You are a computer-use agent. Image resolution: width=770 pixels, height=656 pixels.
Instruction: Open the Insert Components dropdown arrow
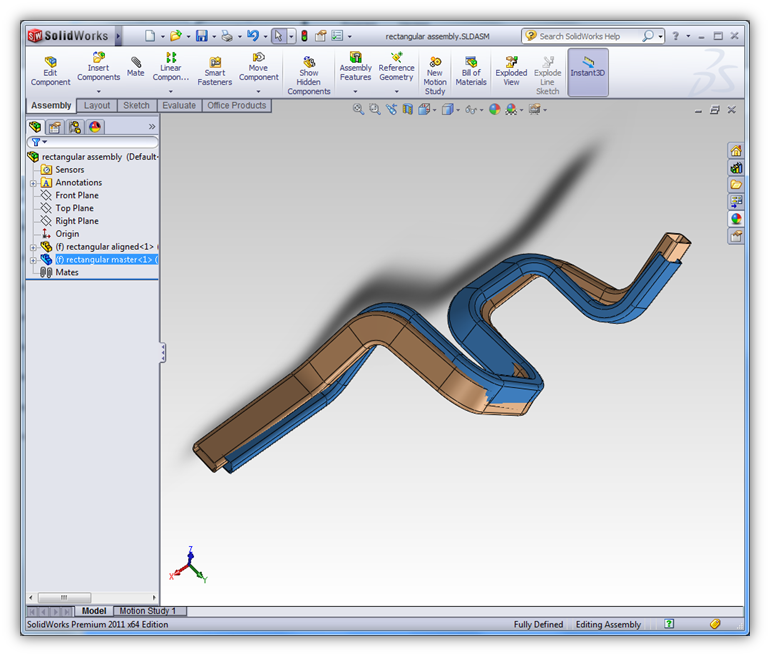coord(98,91)
